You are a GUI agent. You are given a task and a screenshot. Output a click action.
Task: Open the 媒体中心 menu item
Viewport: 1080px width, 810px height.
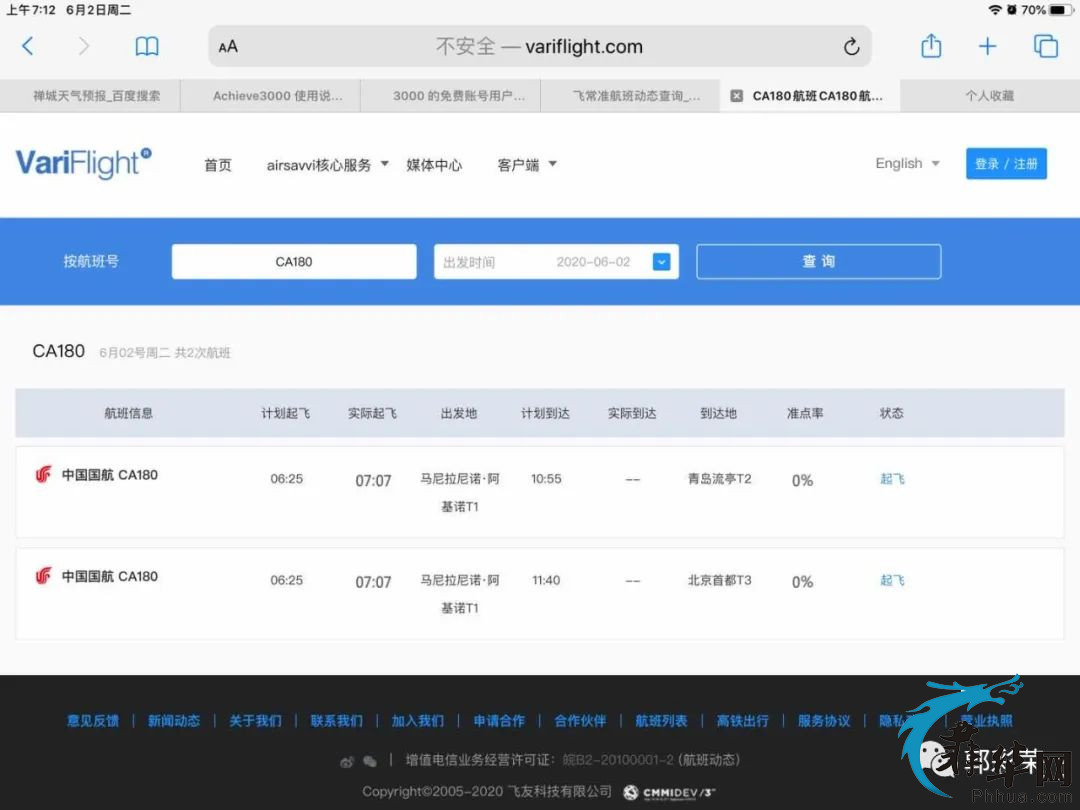pyautogui.click(x=434, y=165)
